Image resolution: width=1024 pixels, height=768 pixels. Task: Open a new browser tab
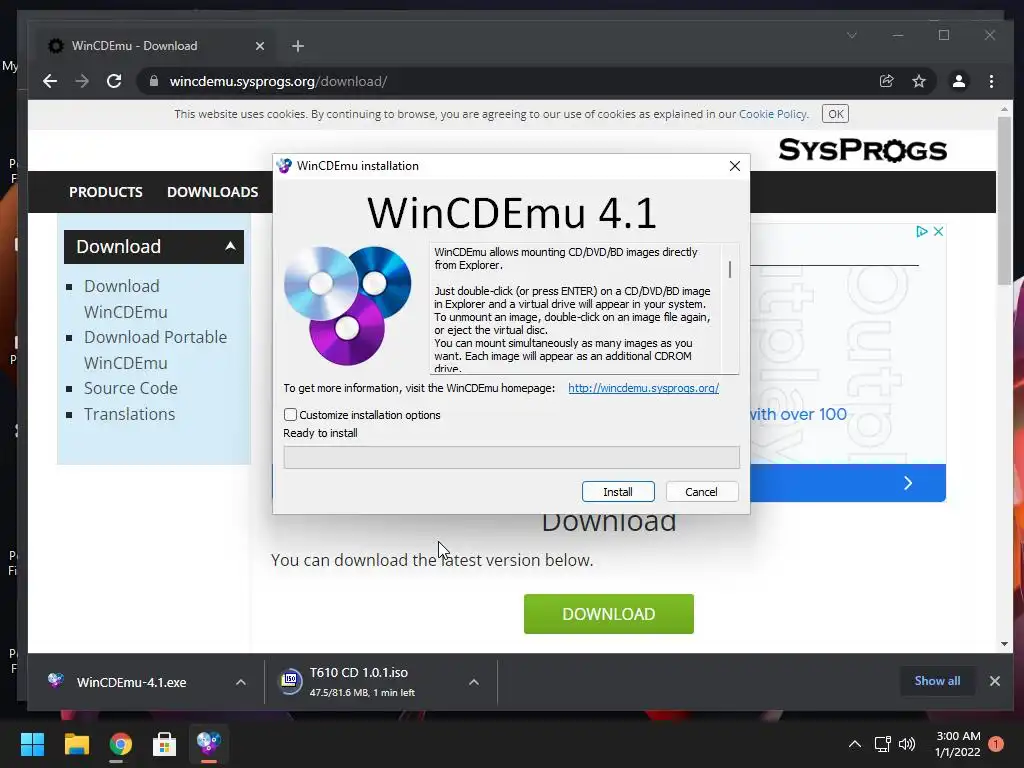(298, 46)
